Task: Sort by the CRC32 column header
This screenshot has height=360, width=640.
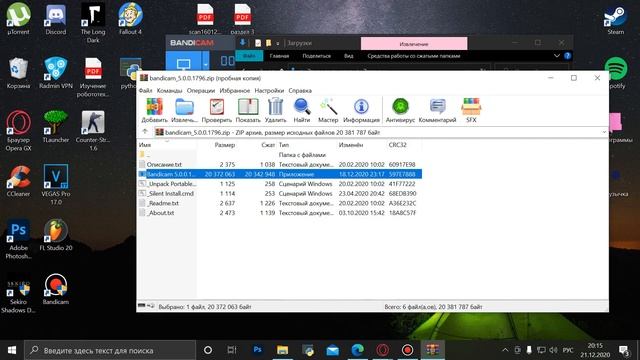Action: 398,145
